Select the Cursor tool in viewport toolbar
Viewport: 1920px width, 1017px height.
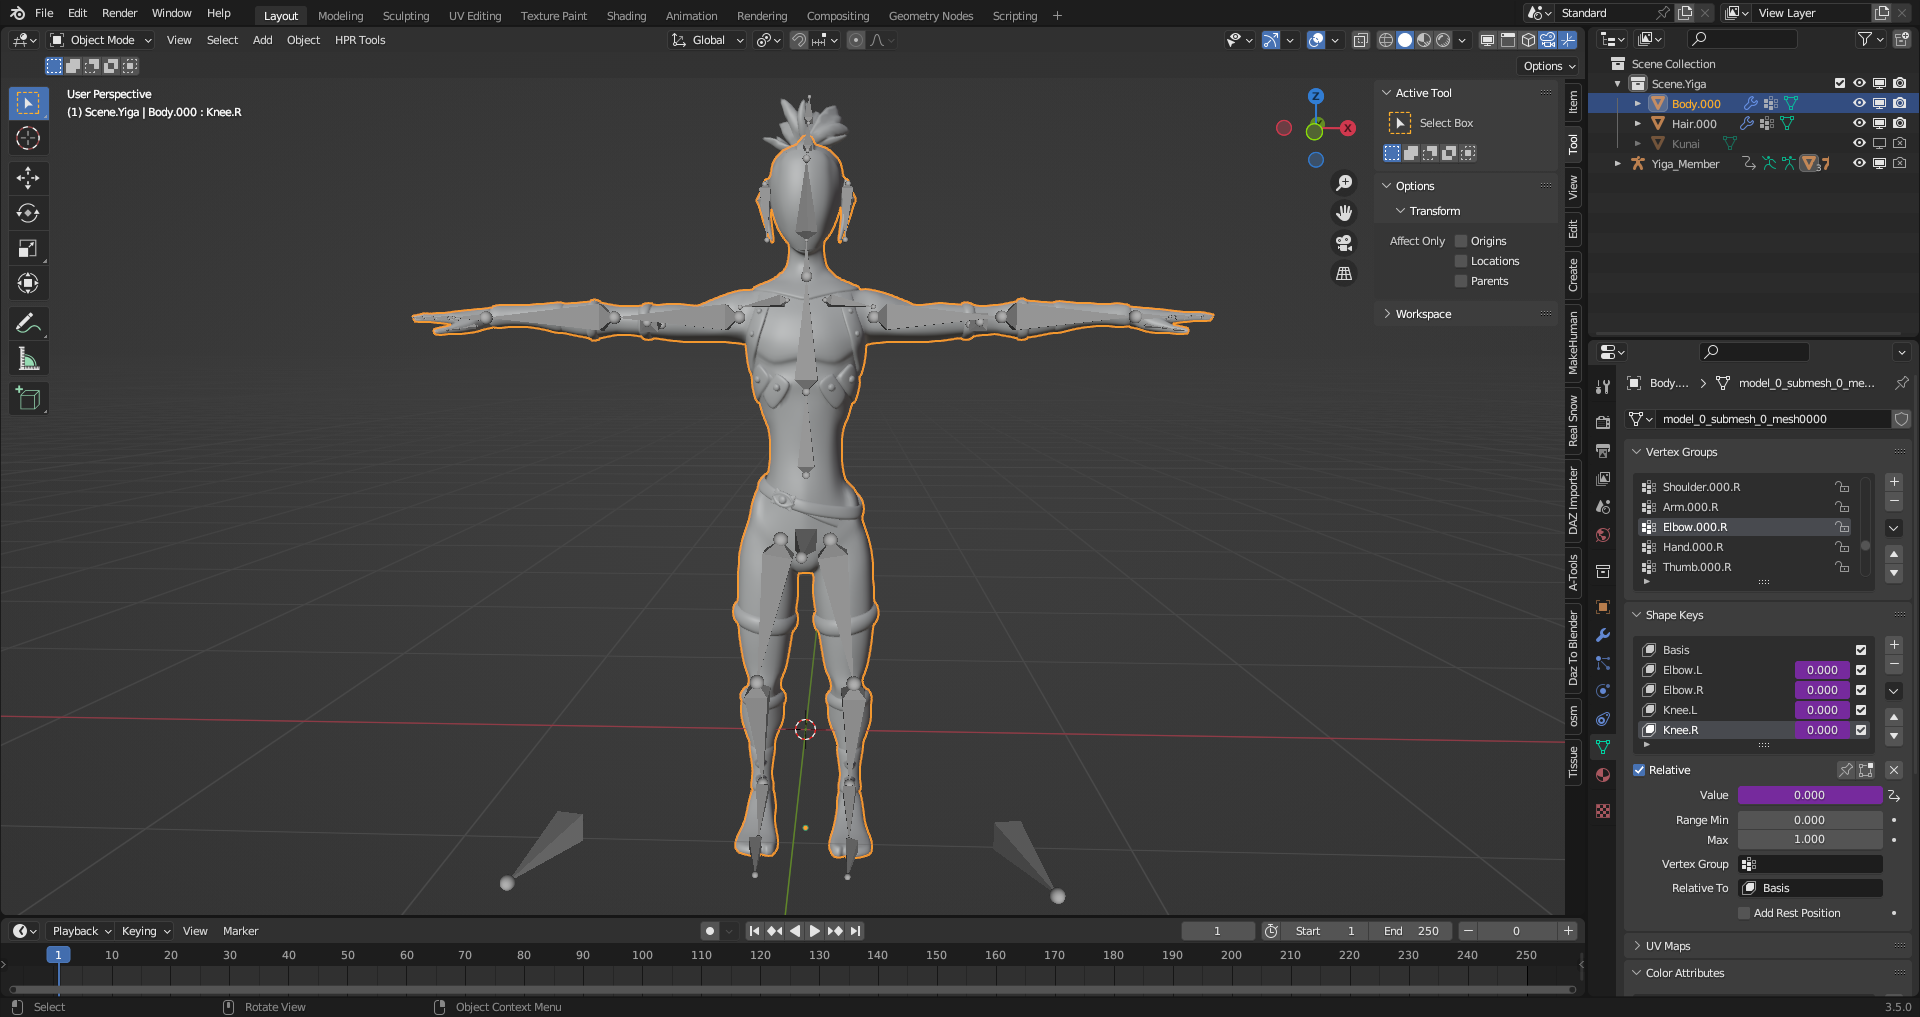click(x=28, y=138)
